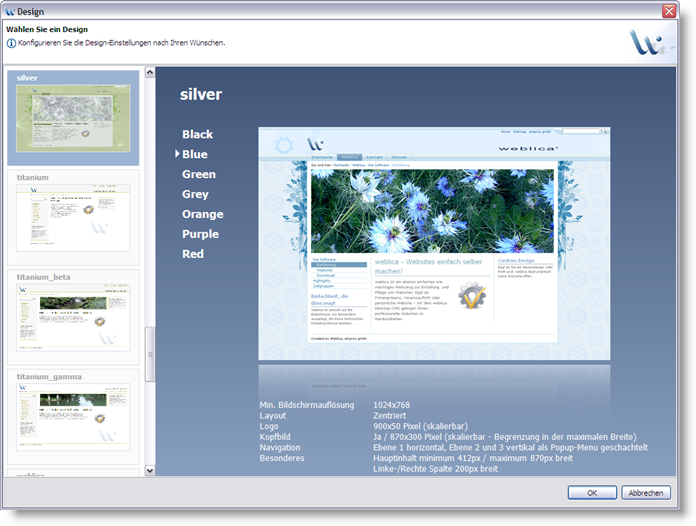Viewport: 696px width, 526px height.
Task: Select the titanium_beta design thumbnail
Action: [x=73, y=317]
